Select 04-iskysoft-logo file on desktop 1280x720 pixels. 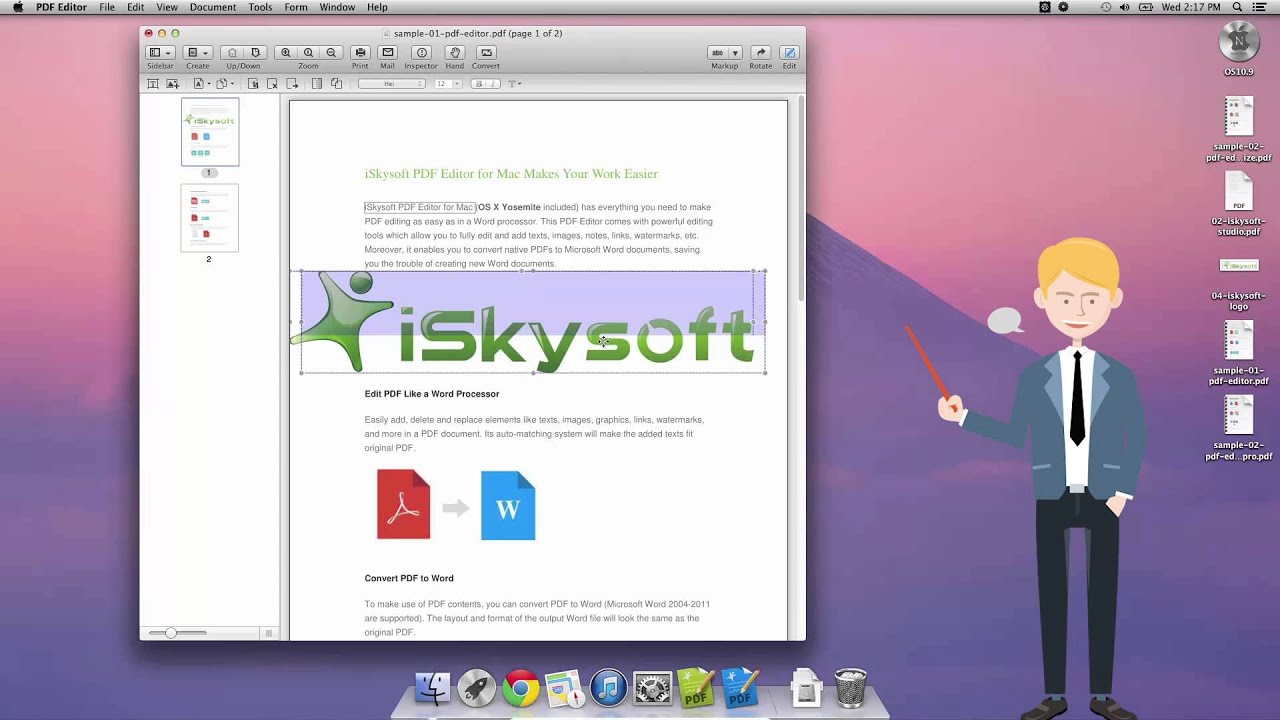(1239, 284)
